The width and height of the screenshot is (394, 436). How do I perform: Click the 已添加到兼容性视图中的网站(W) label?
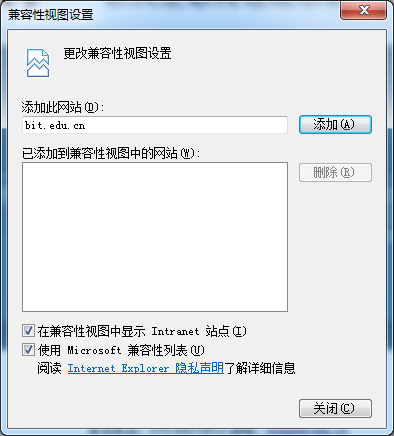(111, 153)
